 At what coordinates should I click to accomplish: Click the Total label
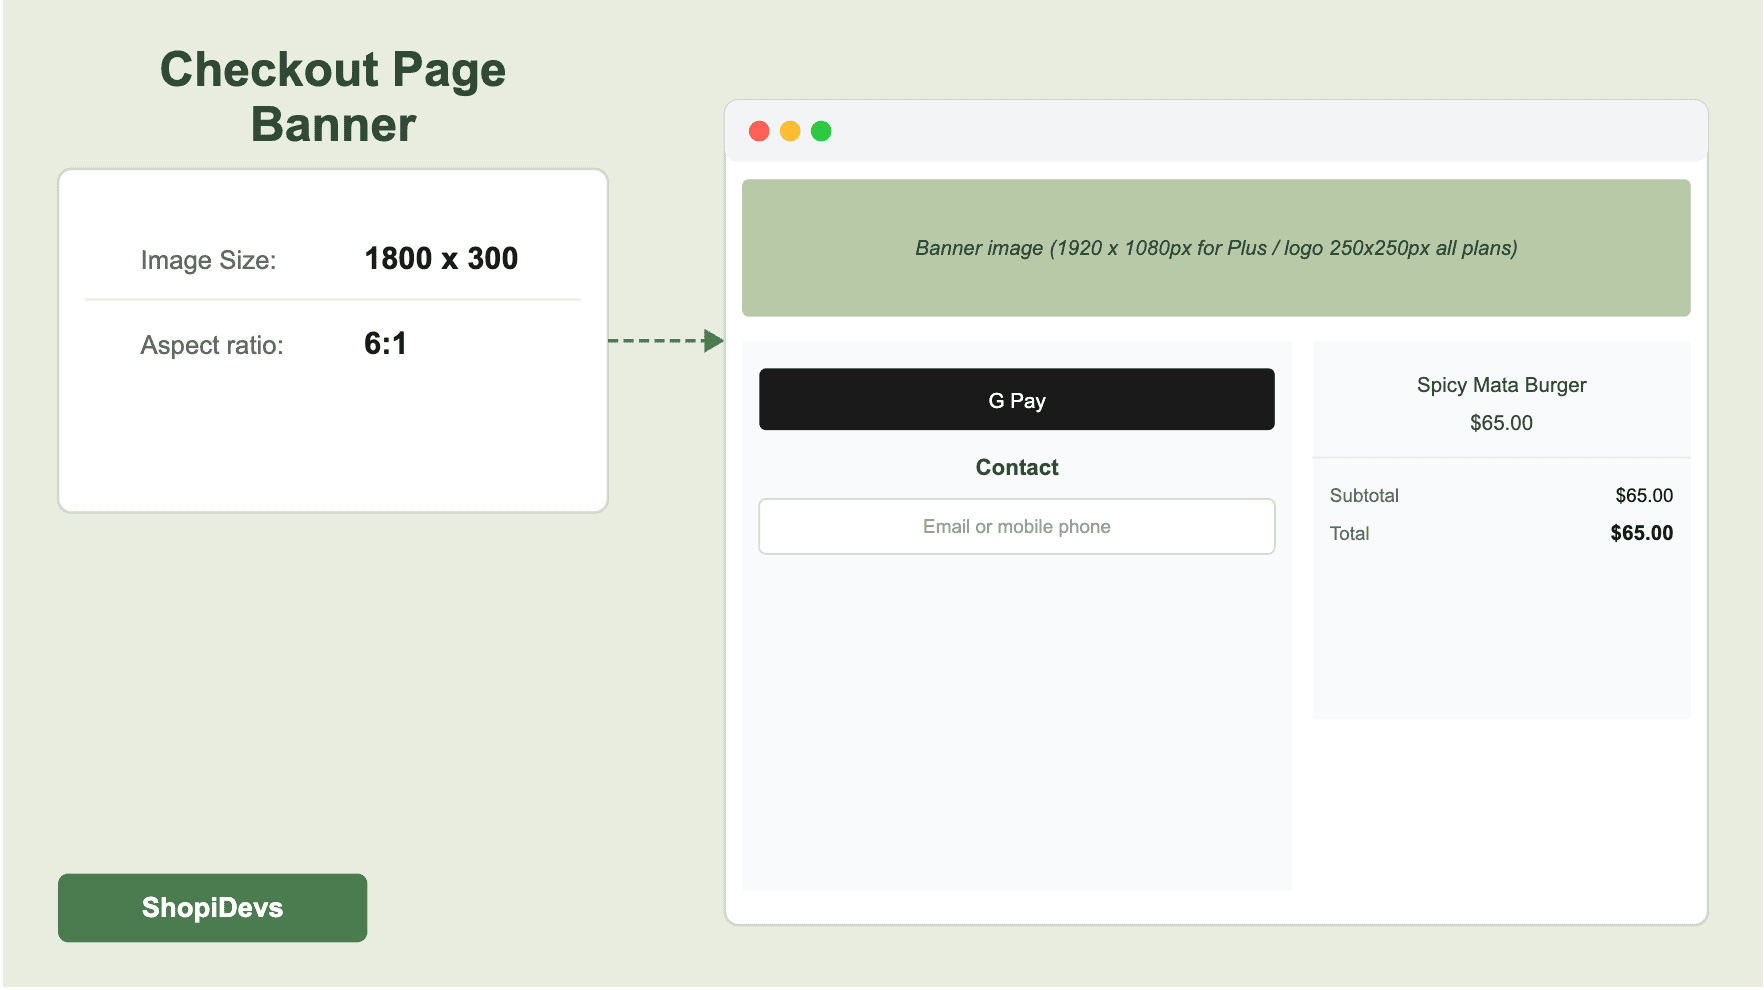[x=1349, y=533]
